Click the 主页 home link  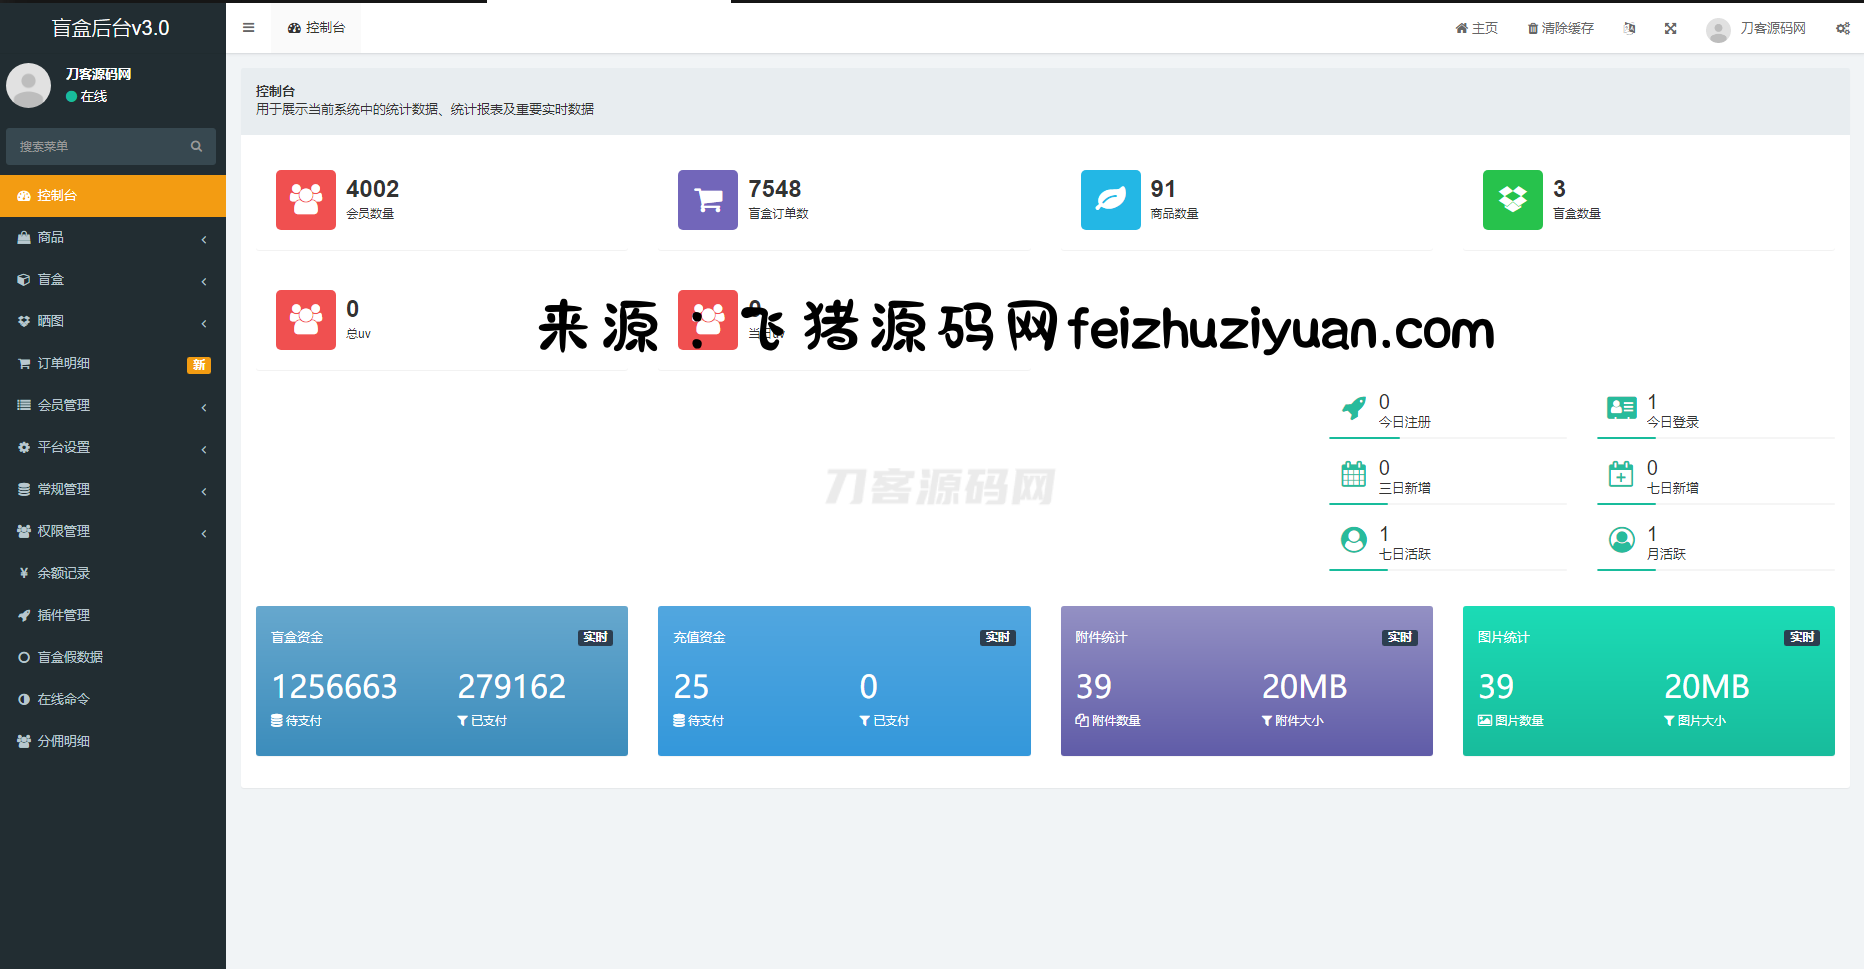[1476, 29]
